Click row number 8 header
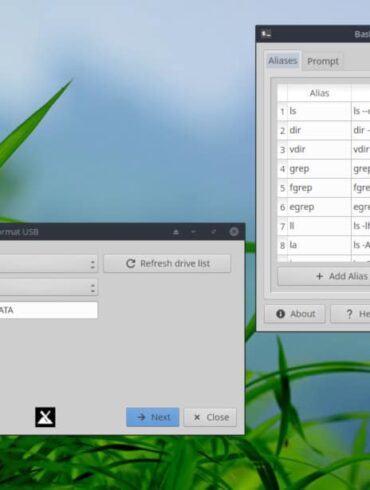Viewport: 370px width, 490px height. click(282, 246)
